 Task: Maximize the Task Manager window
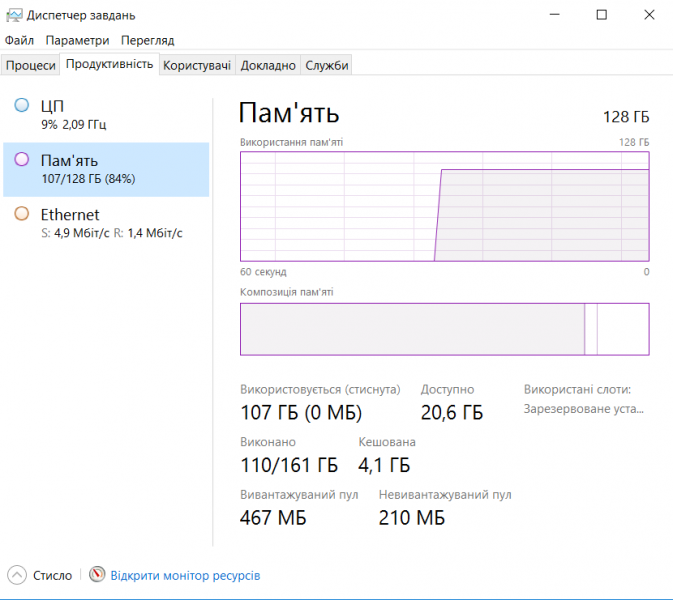601,15
